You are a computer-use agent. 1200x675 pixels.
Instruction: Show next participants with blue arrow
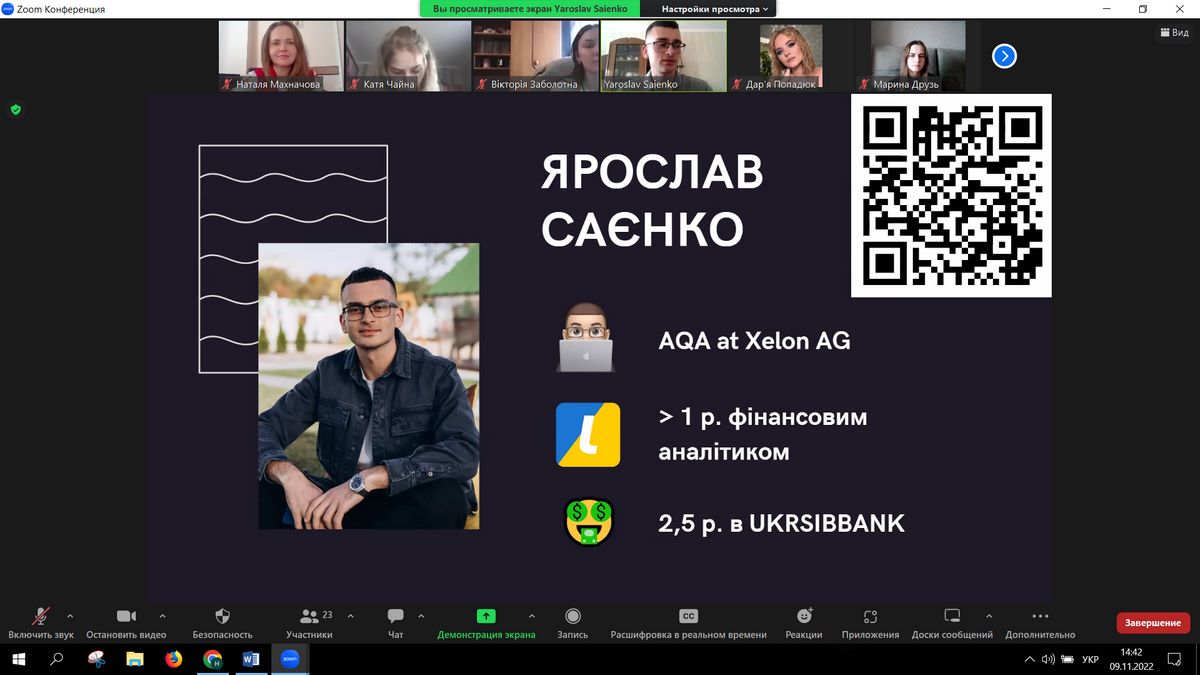(1004, 56)
